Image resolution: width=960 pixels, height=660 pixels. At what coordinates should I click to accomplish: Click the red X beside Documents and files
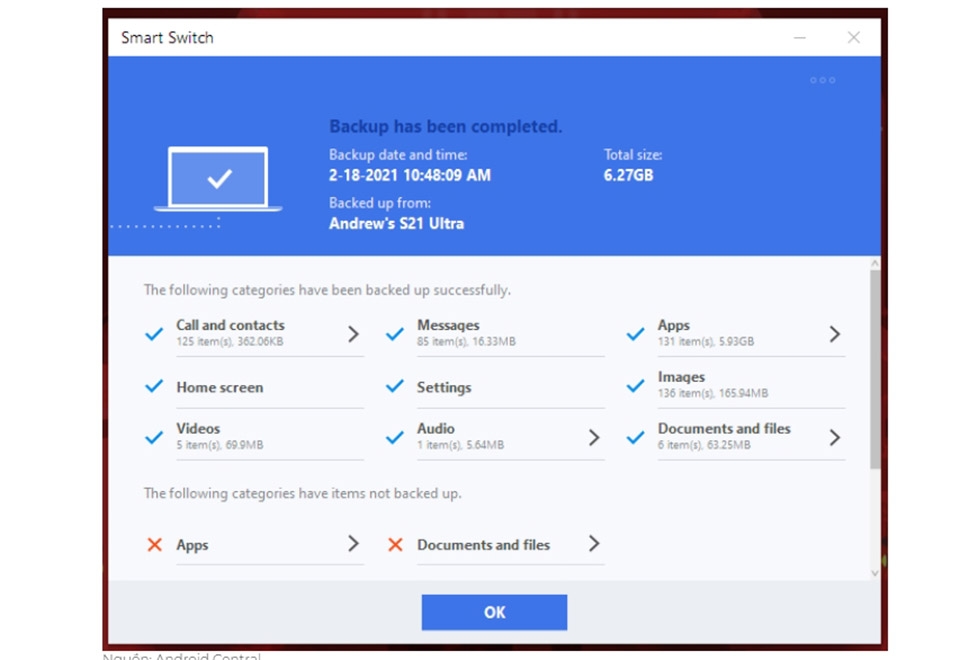tap(396, 544)
